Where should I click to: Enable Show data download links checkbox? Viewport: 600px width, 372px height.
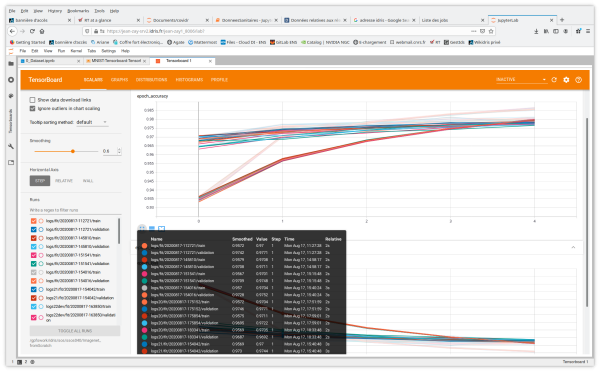(x=33, y=100)
